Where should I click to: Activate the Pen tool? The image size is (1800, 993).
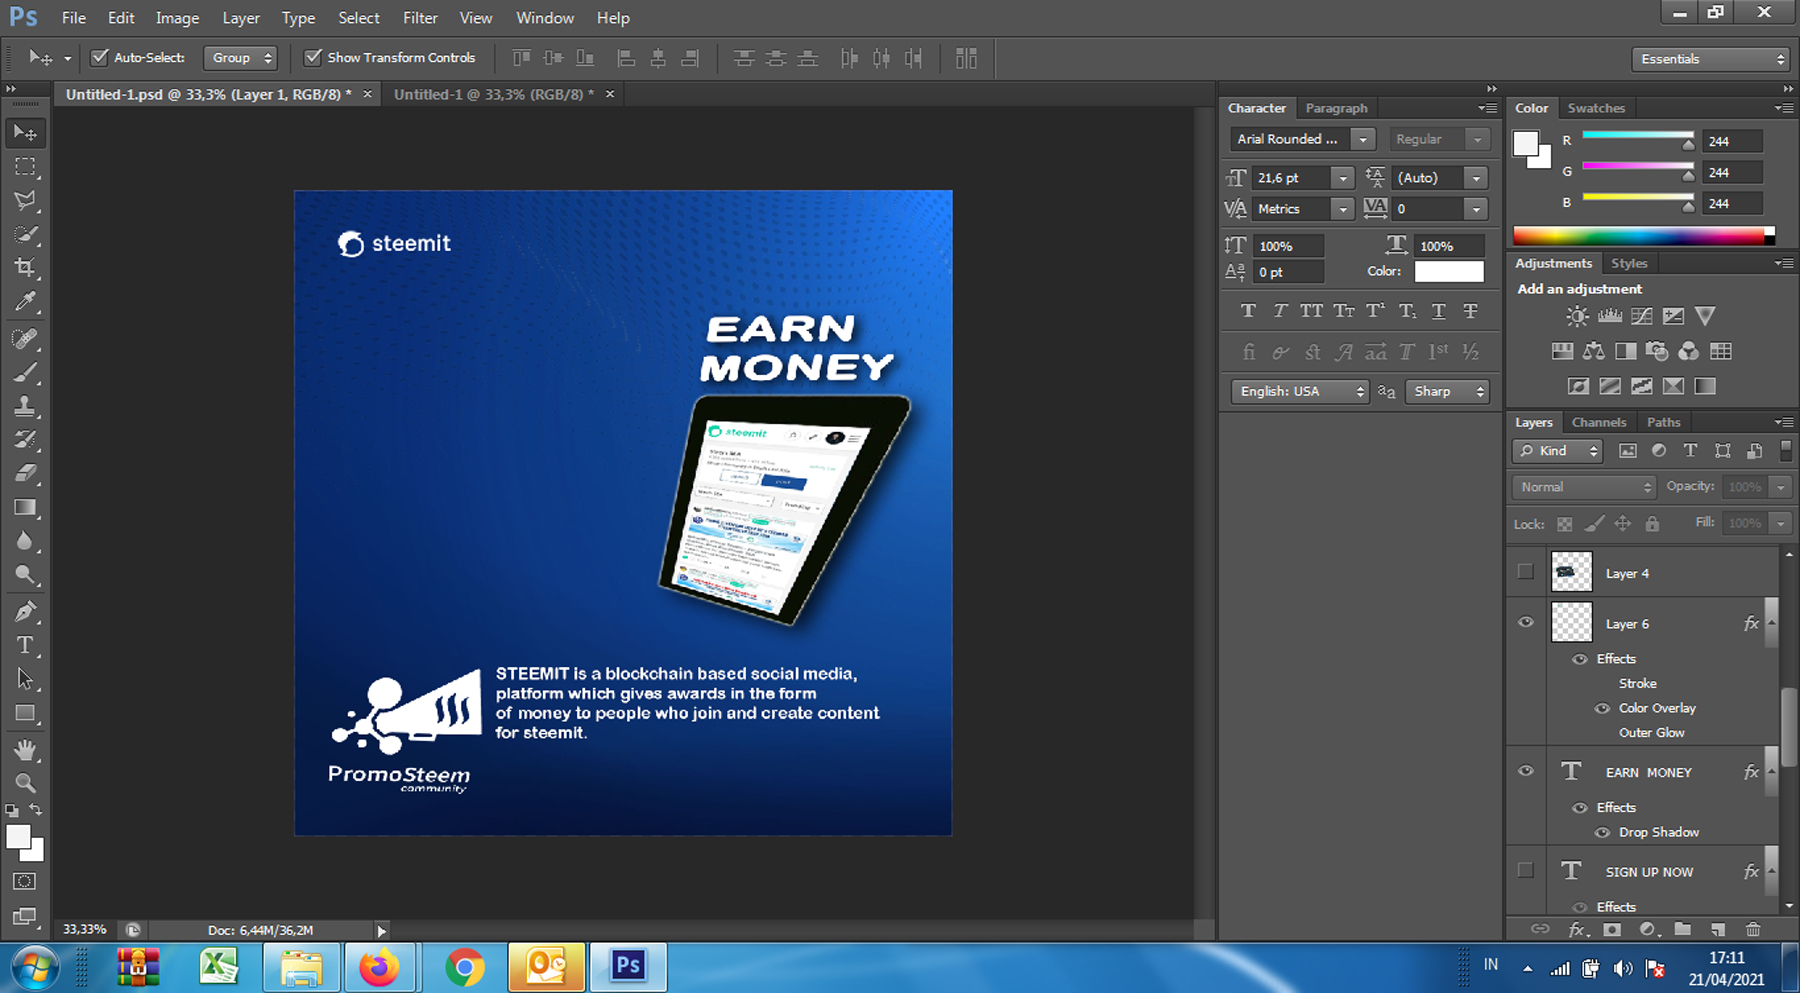(x=25, y=611)
